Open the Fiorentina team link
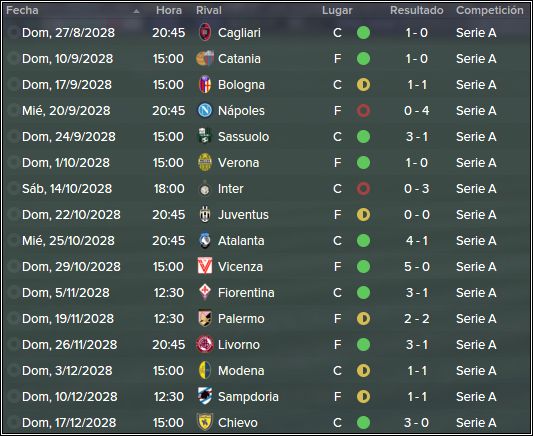Screen dimensions: 533x436 coord(246,293)
